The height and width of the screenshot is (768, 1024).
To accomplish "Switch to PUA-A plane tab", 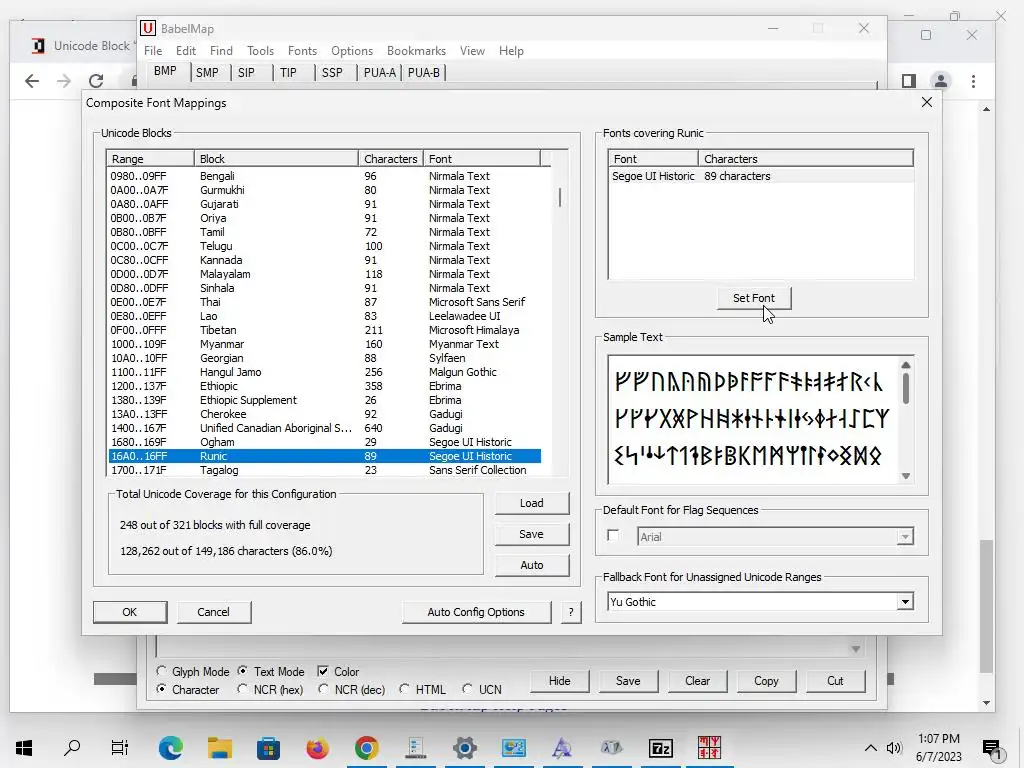I will [x=379, y=72].
